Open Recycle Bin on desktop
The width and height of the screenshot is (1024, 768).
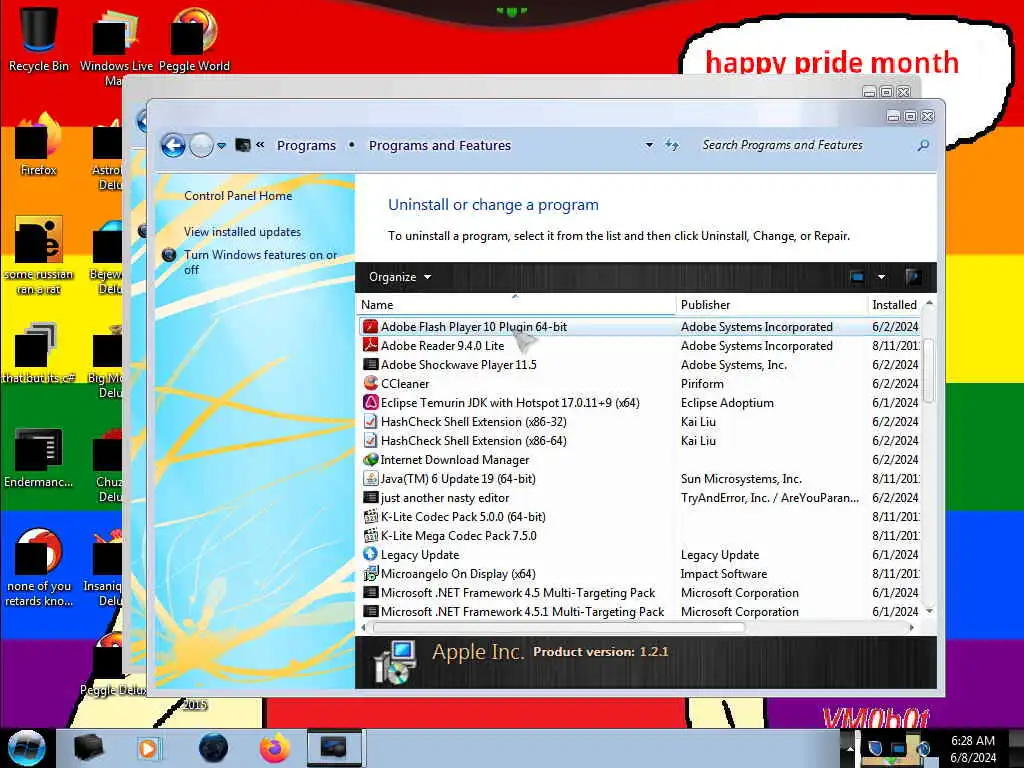click(39, 39)
